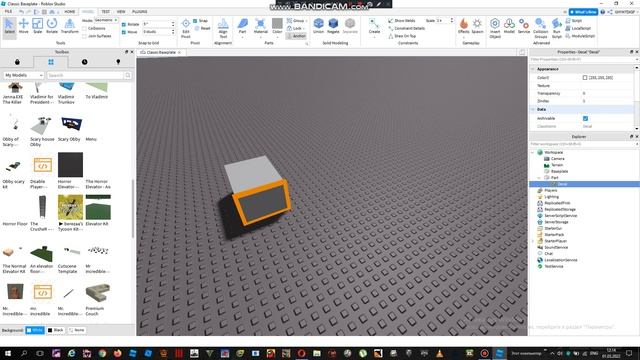Activate the Select tool in the ribbon

point(9,26)
